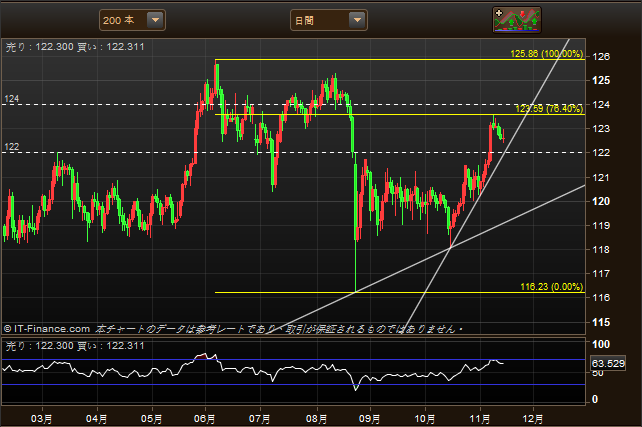
Task: Click the 124 dashed line label
Action: [x=11, y=99]
